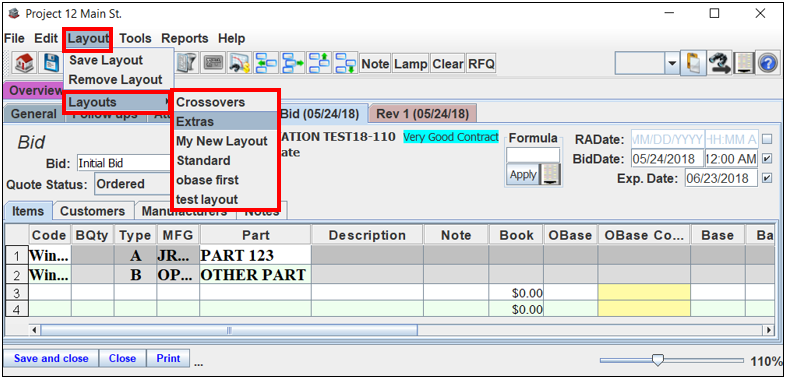Open the Help menu
787x381 pixels.
(x=231, y=39)
